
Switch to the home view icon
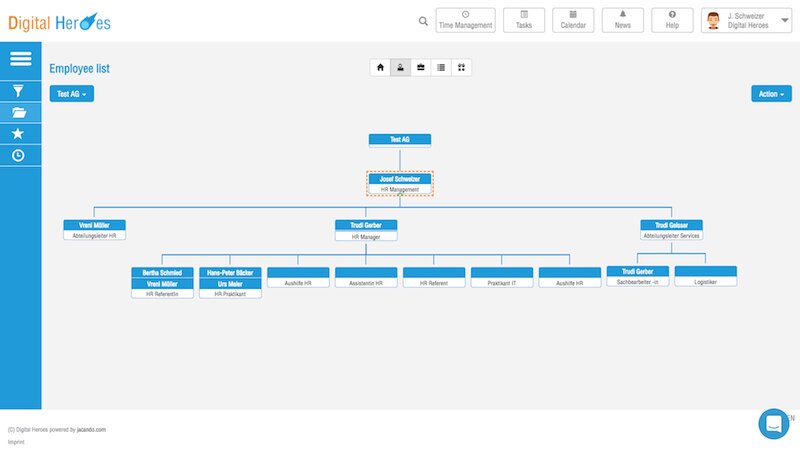click(x=380, y=68)
